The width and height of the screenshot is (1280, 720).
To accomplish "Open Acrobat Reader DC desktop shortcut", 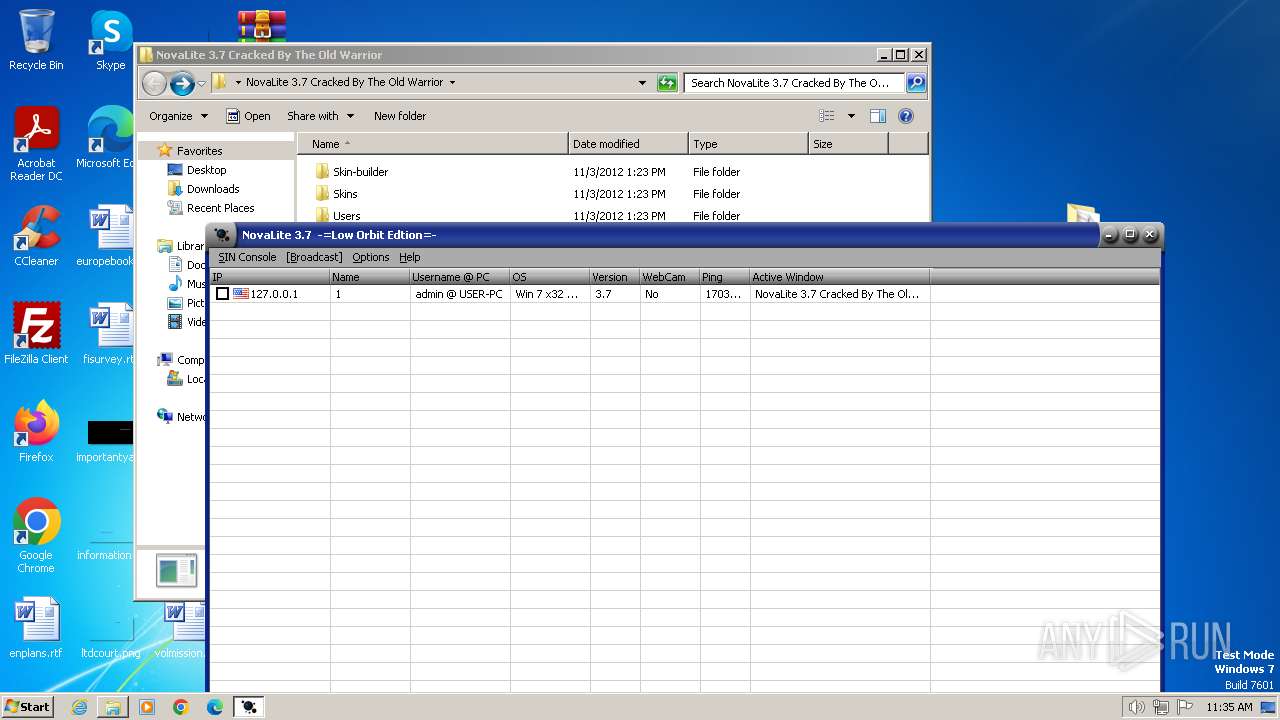I will coord(36,144).
